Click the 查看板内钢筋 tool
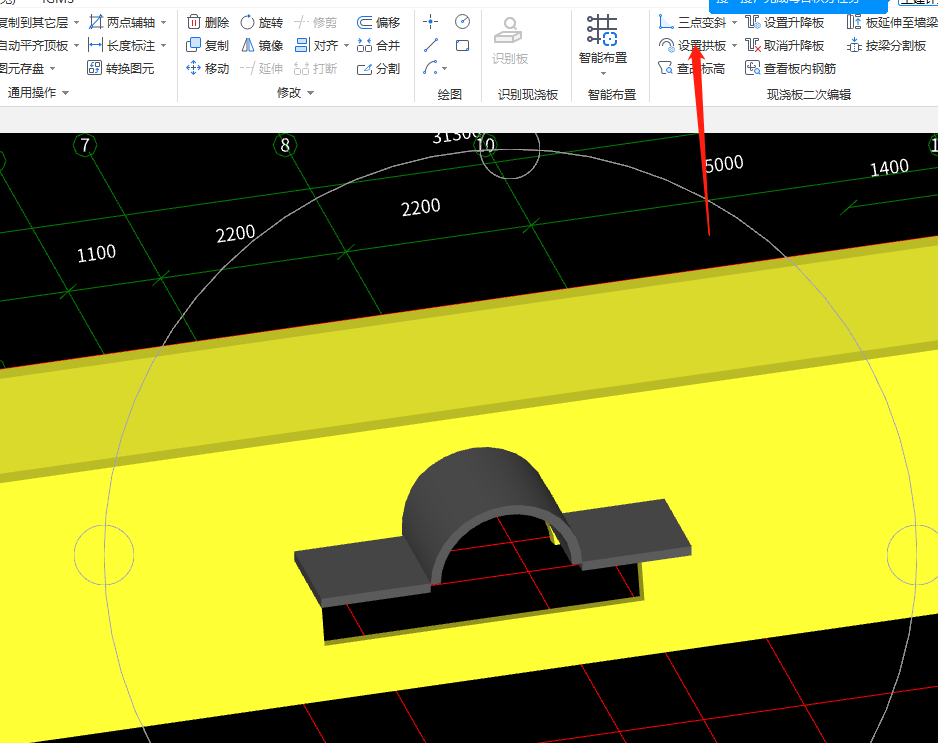The image size is (938, 743). click(790, 69)
